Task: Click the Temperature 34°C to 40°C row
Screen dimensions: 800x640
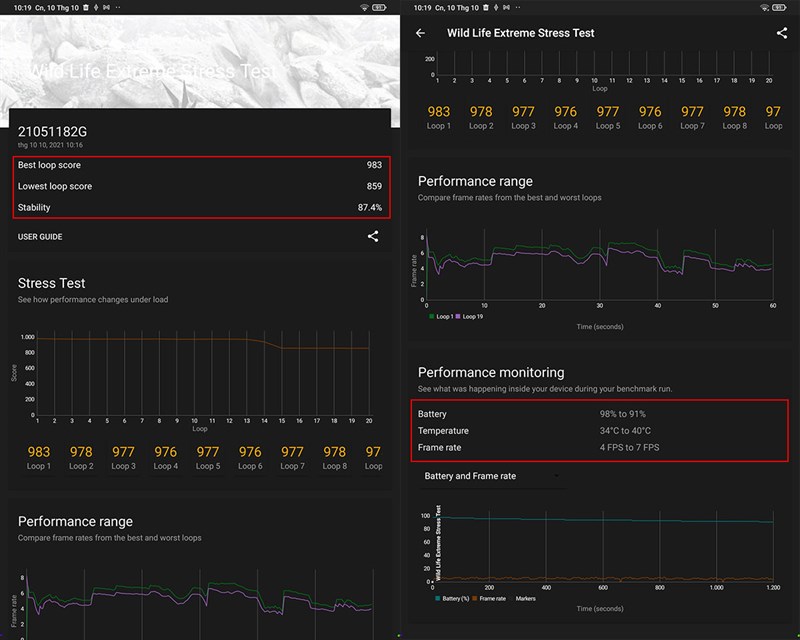Action: coord(600,430)
